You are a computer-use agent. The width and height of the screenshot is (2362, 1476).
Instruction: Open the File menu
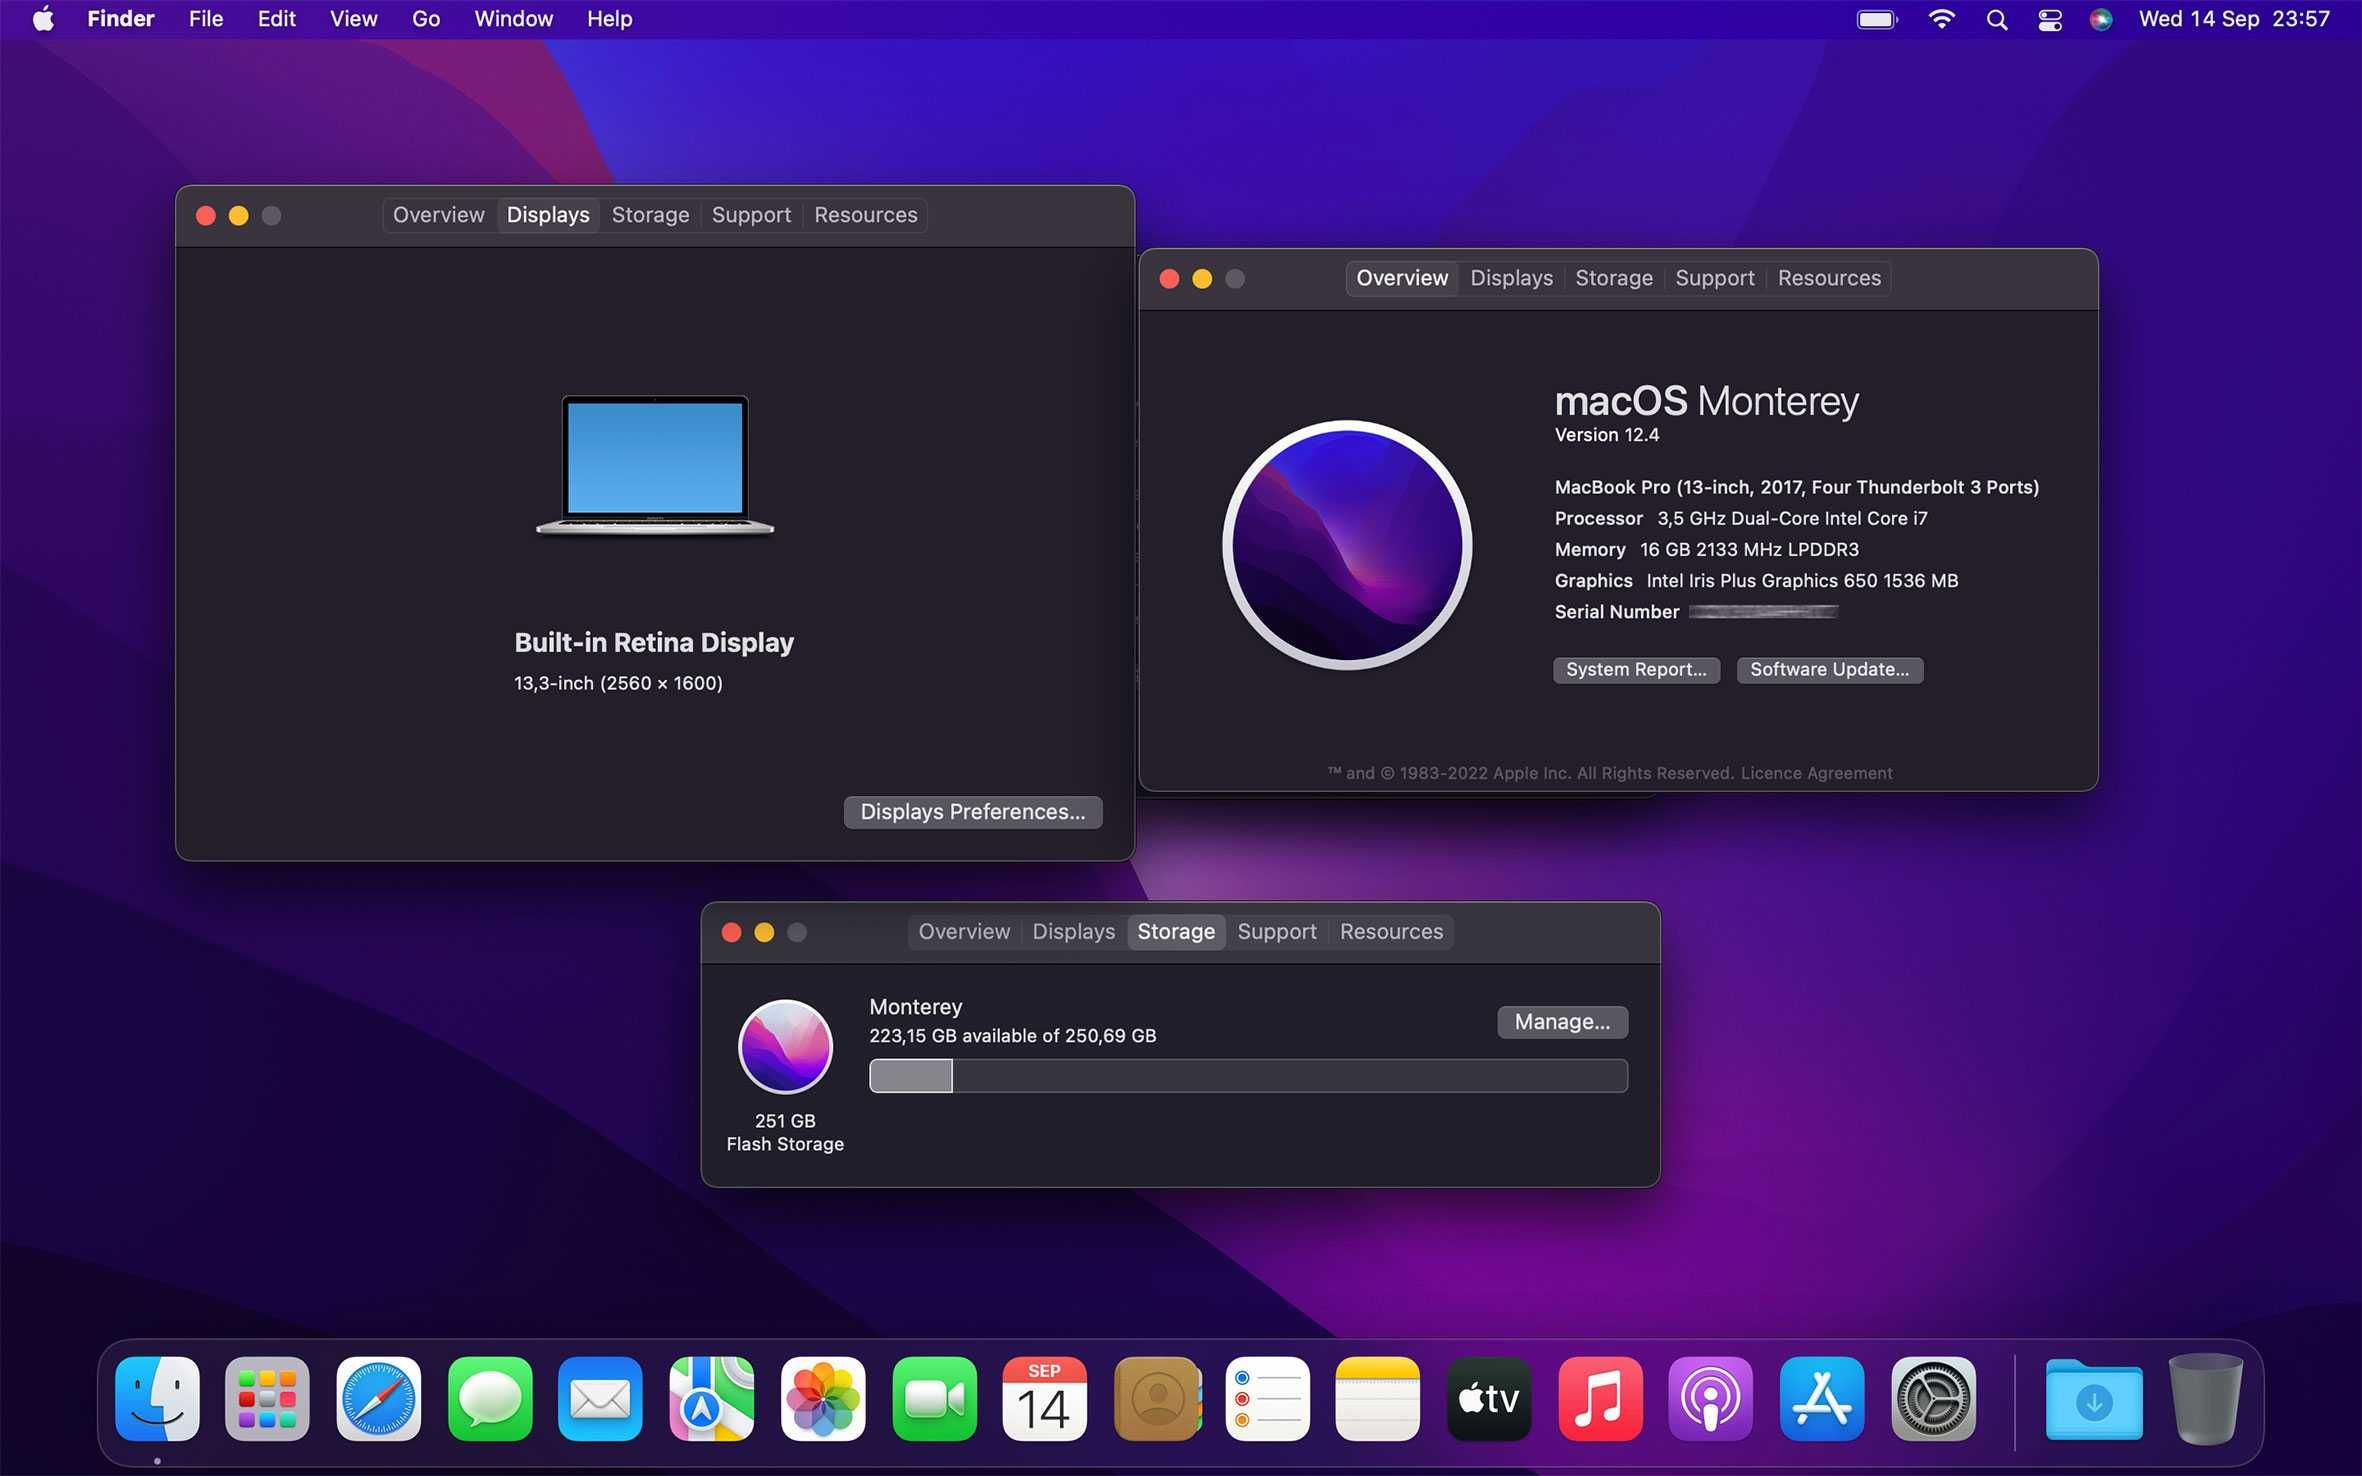point(206,19)
